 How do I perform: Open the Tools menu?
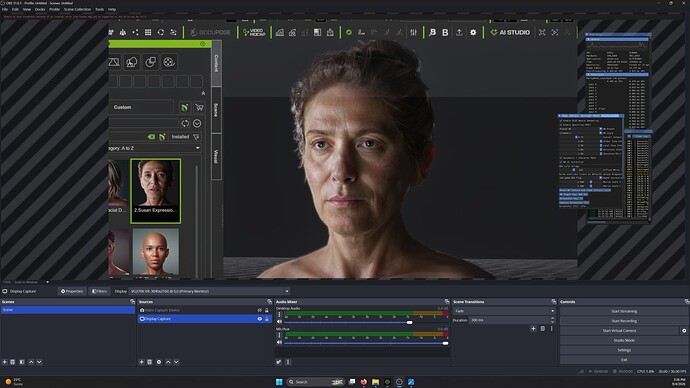coord(99,9)
